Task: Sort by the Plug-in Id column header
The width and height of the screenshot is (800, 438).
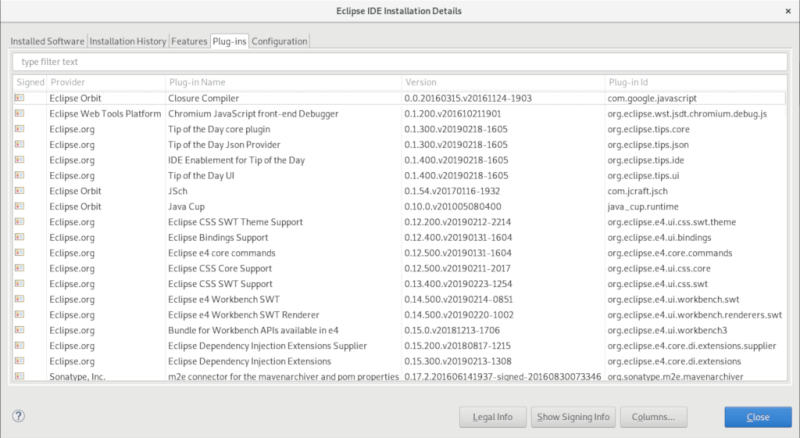Action: pyautogui.click(x=696, y=82)
